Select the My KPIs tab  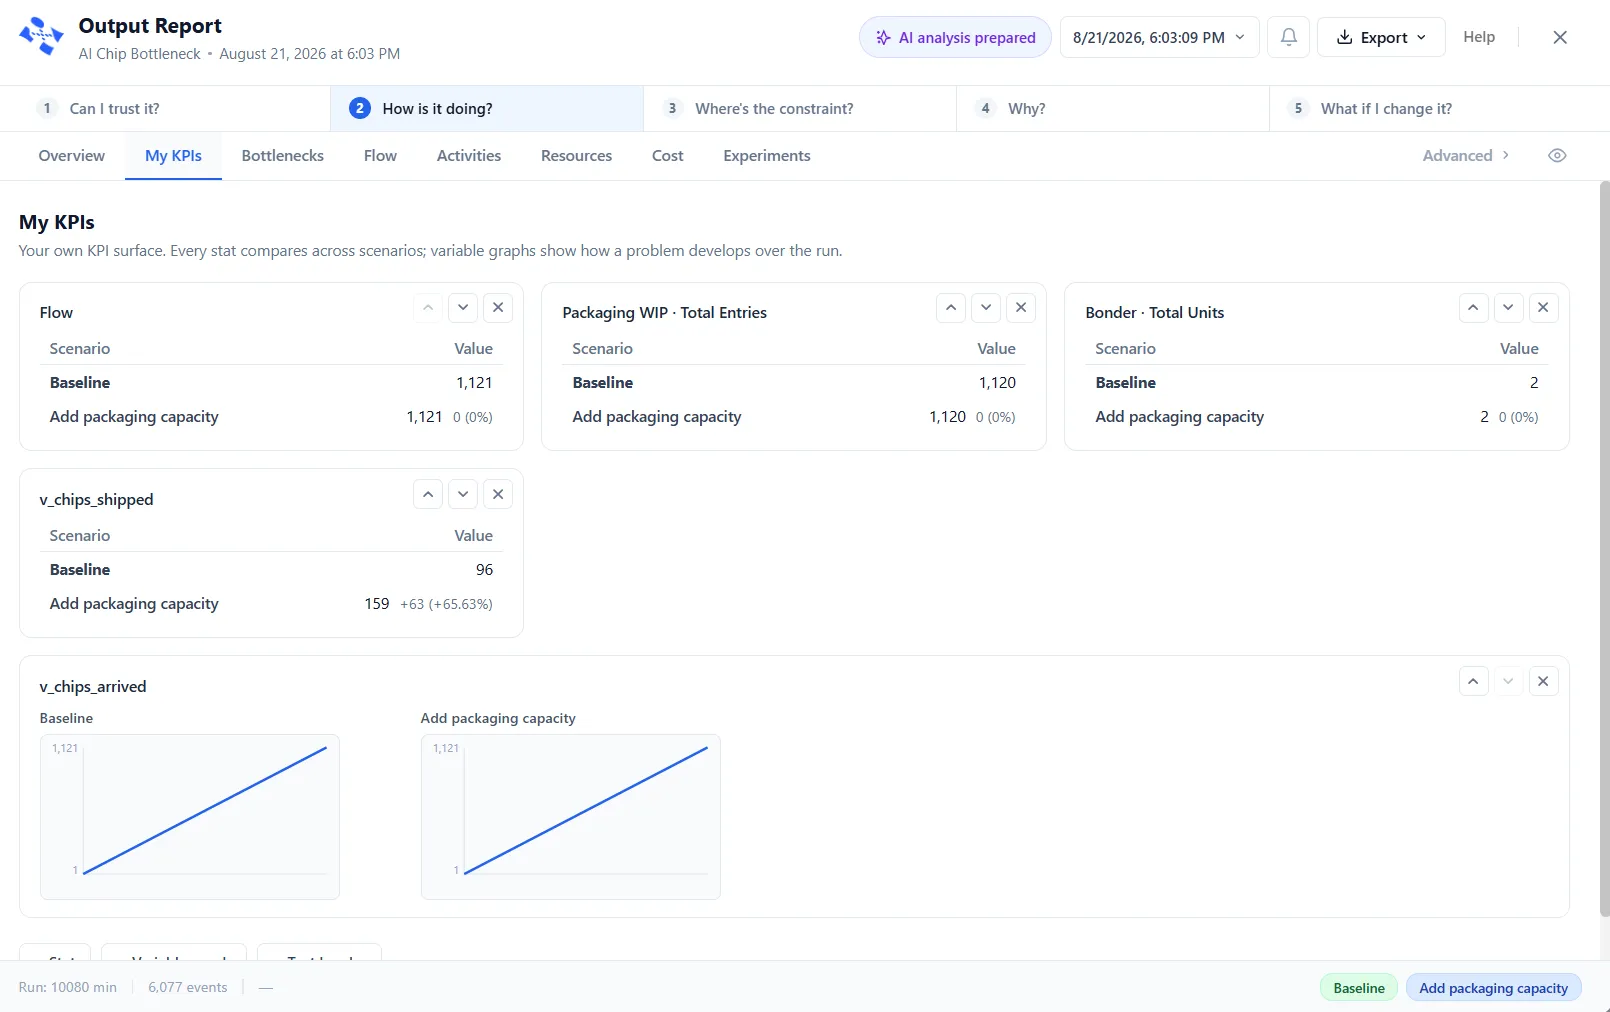(x=173, y=155)
